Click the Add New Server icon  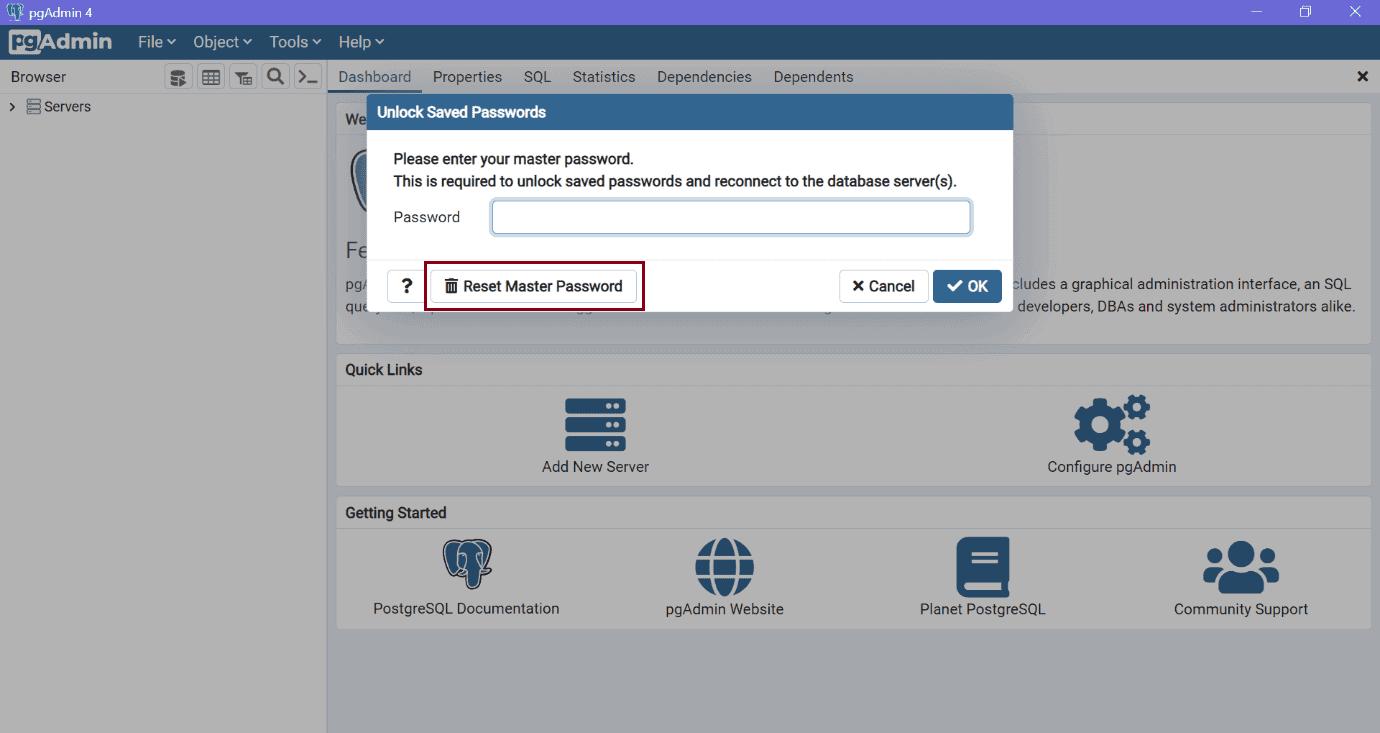(595, 424)
